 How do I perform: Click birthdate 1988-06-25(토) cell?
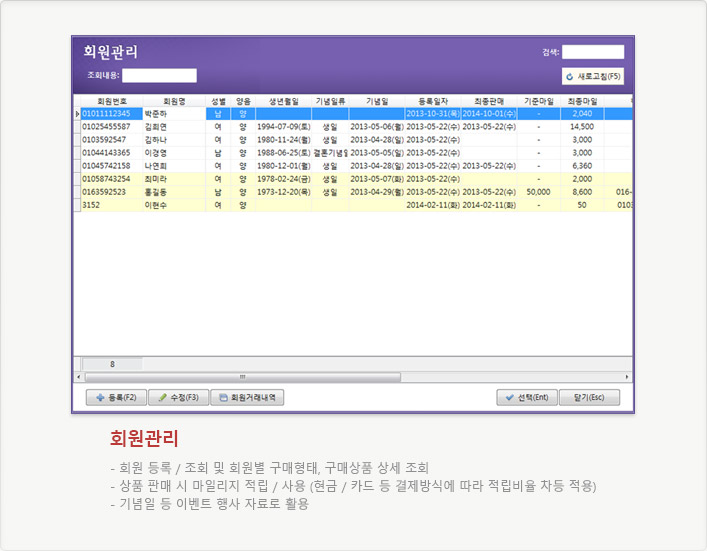284,153
